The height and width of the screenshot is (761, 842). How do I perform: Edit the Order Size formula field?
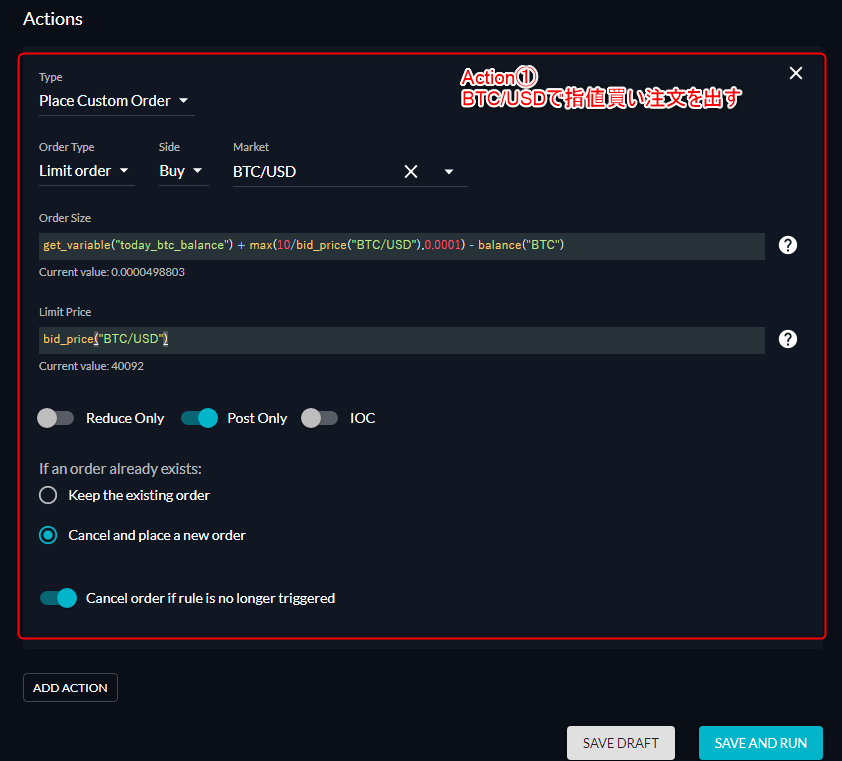402,246
